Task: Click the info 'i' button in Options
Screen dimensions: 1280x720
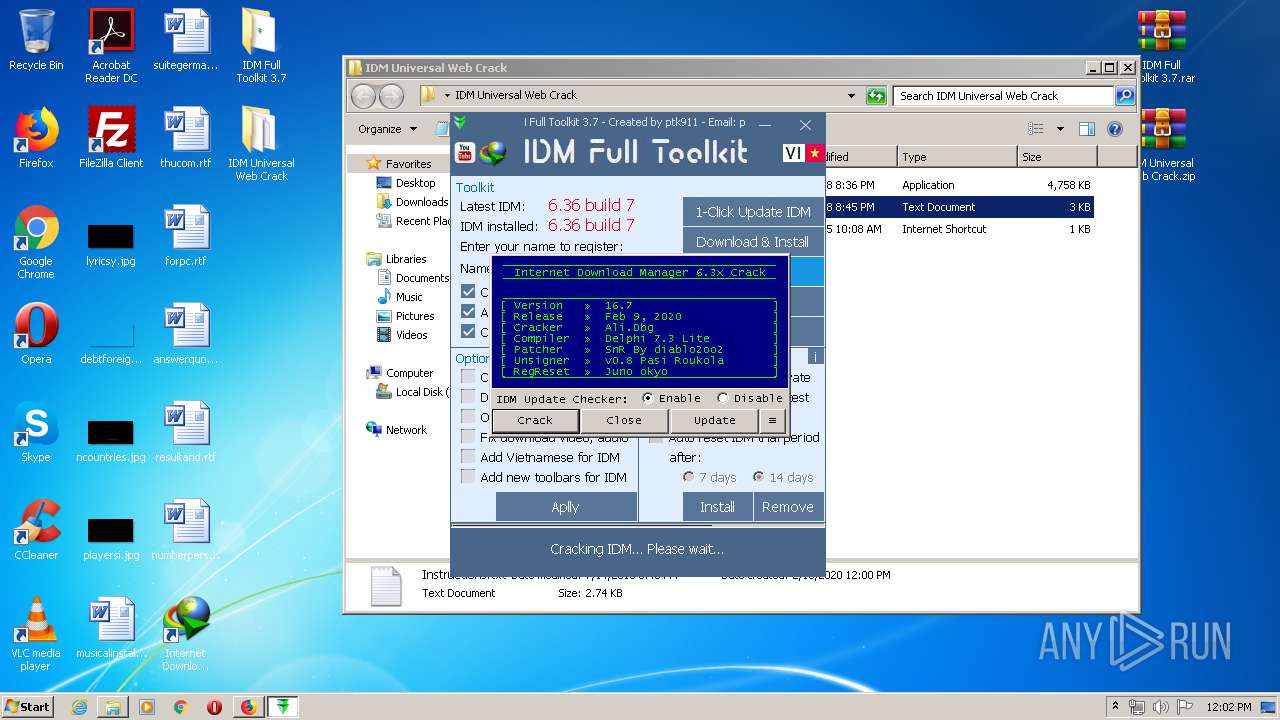Action: coord(815,357)
